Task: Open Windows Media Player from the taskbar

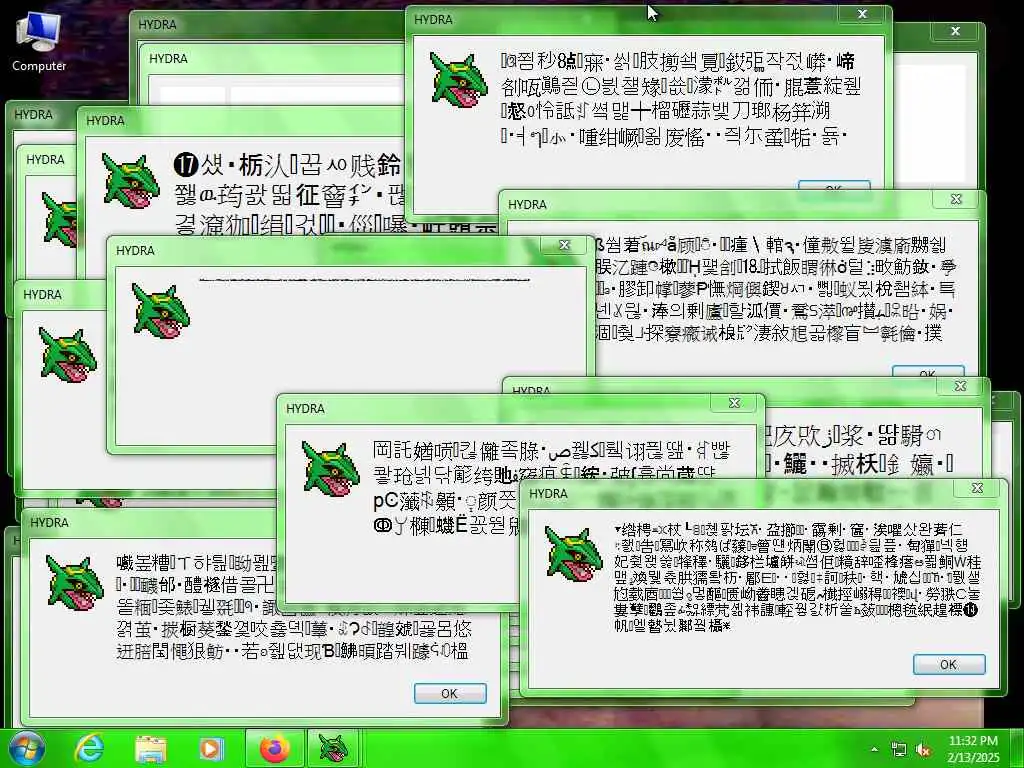Action: 211,748
